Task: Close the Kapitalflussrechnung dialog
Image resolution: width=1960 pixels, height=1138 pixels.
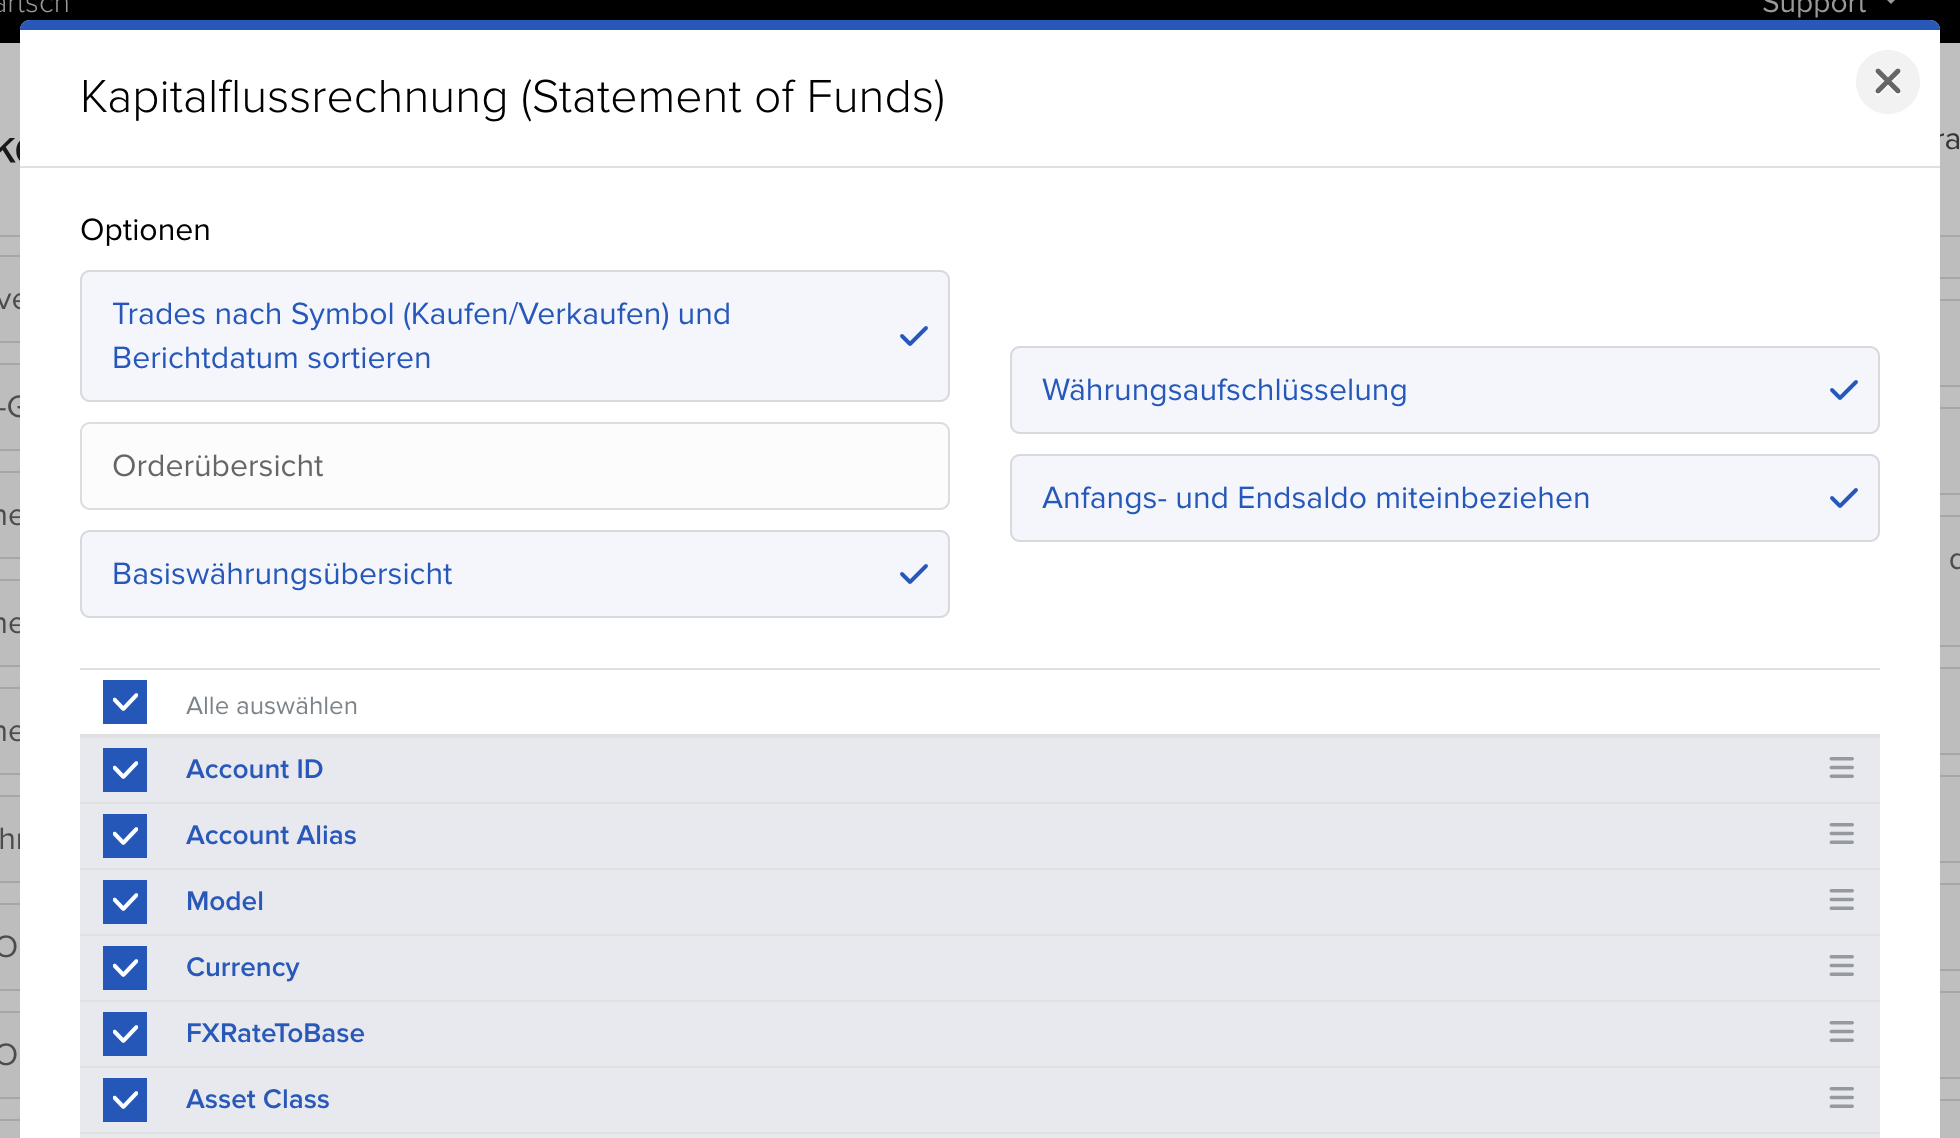Action: click(1887, 81)
